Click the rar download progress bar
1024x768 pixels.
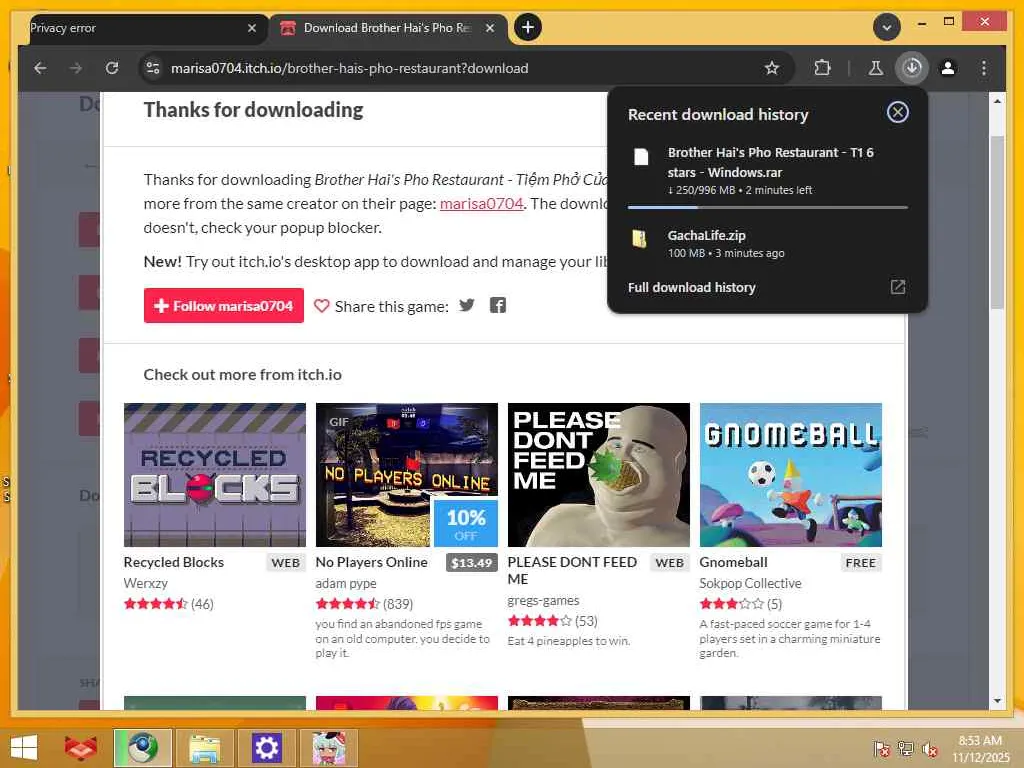[x=768, y=207]
